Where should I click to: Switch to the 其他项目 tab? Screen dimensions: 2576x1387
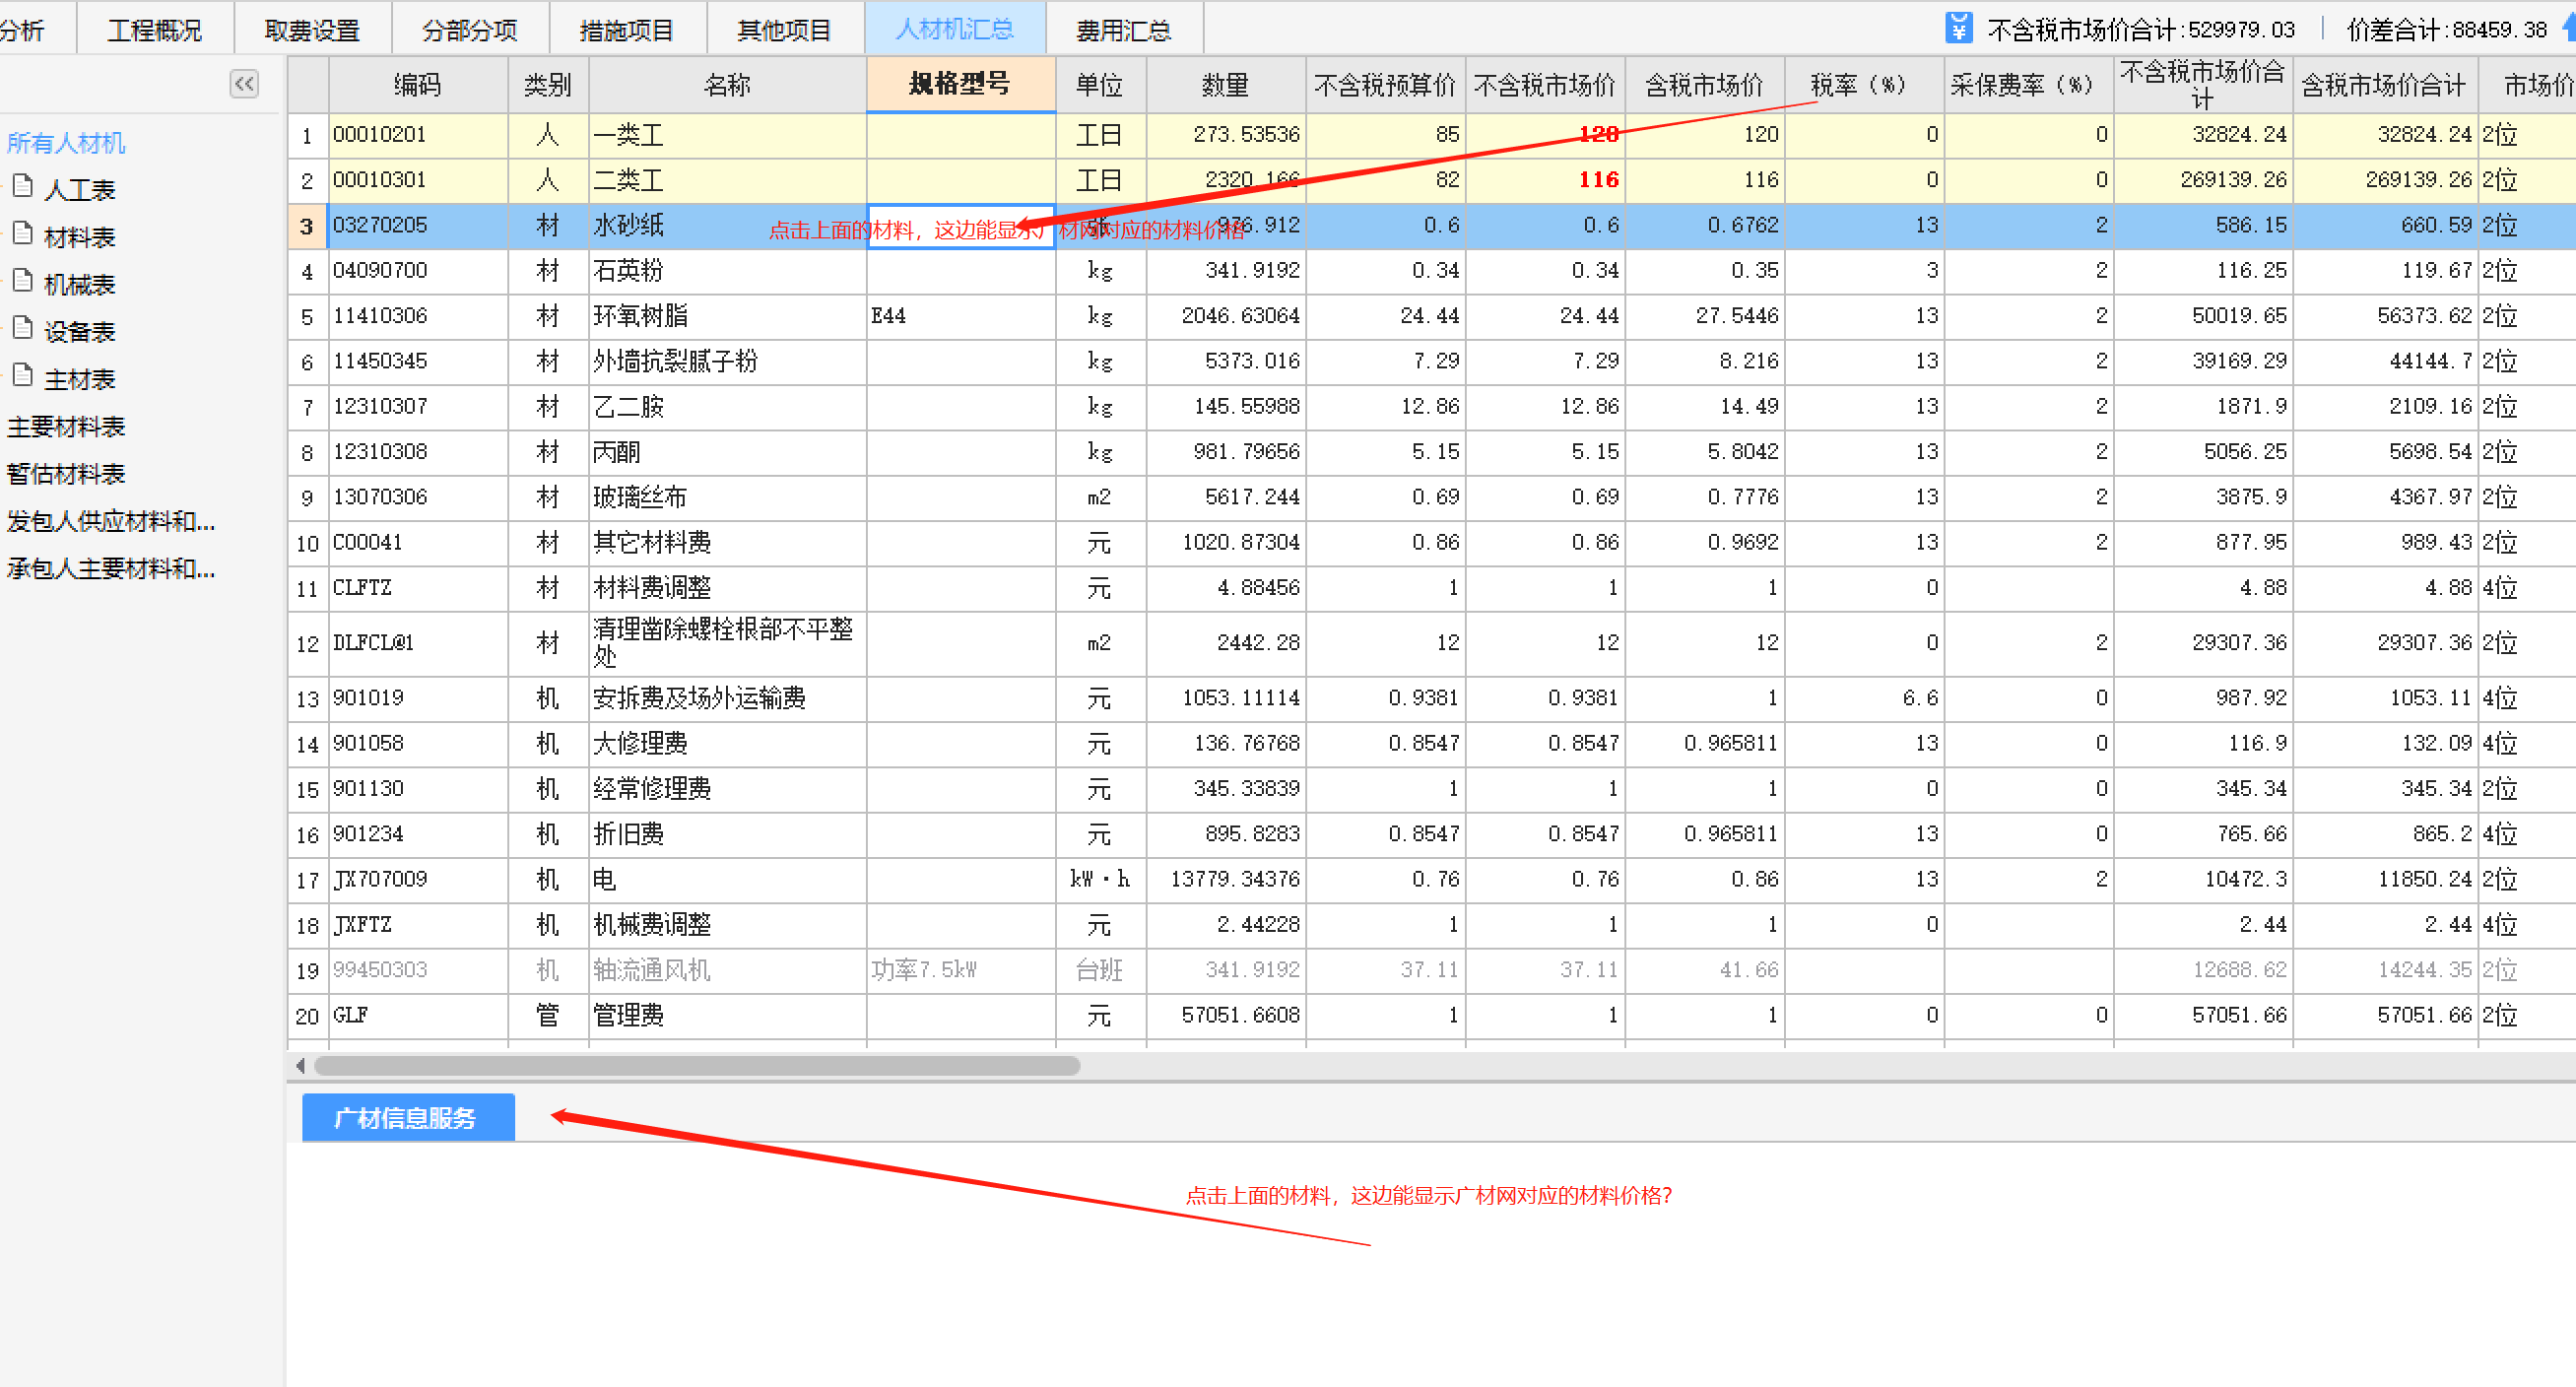(785, 30)
